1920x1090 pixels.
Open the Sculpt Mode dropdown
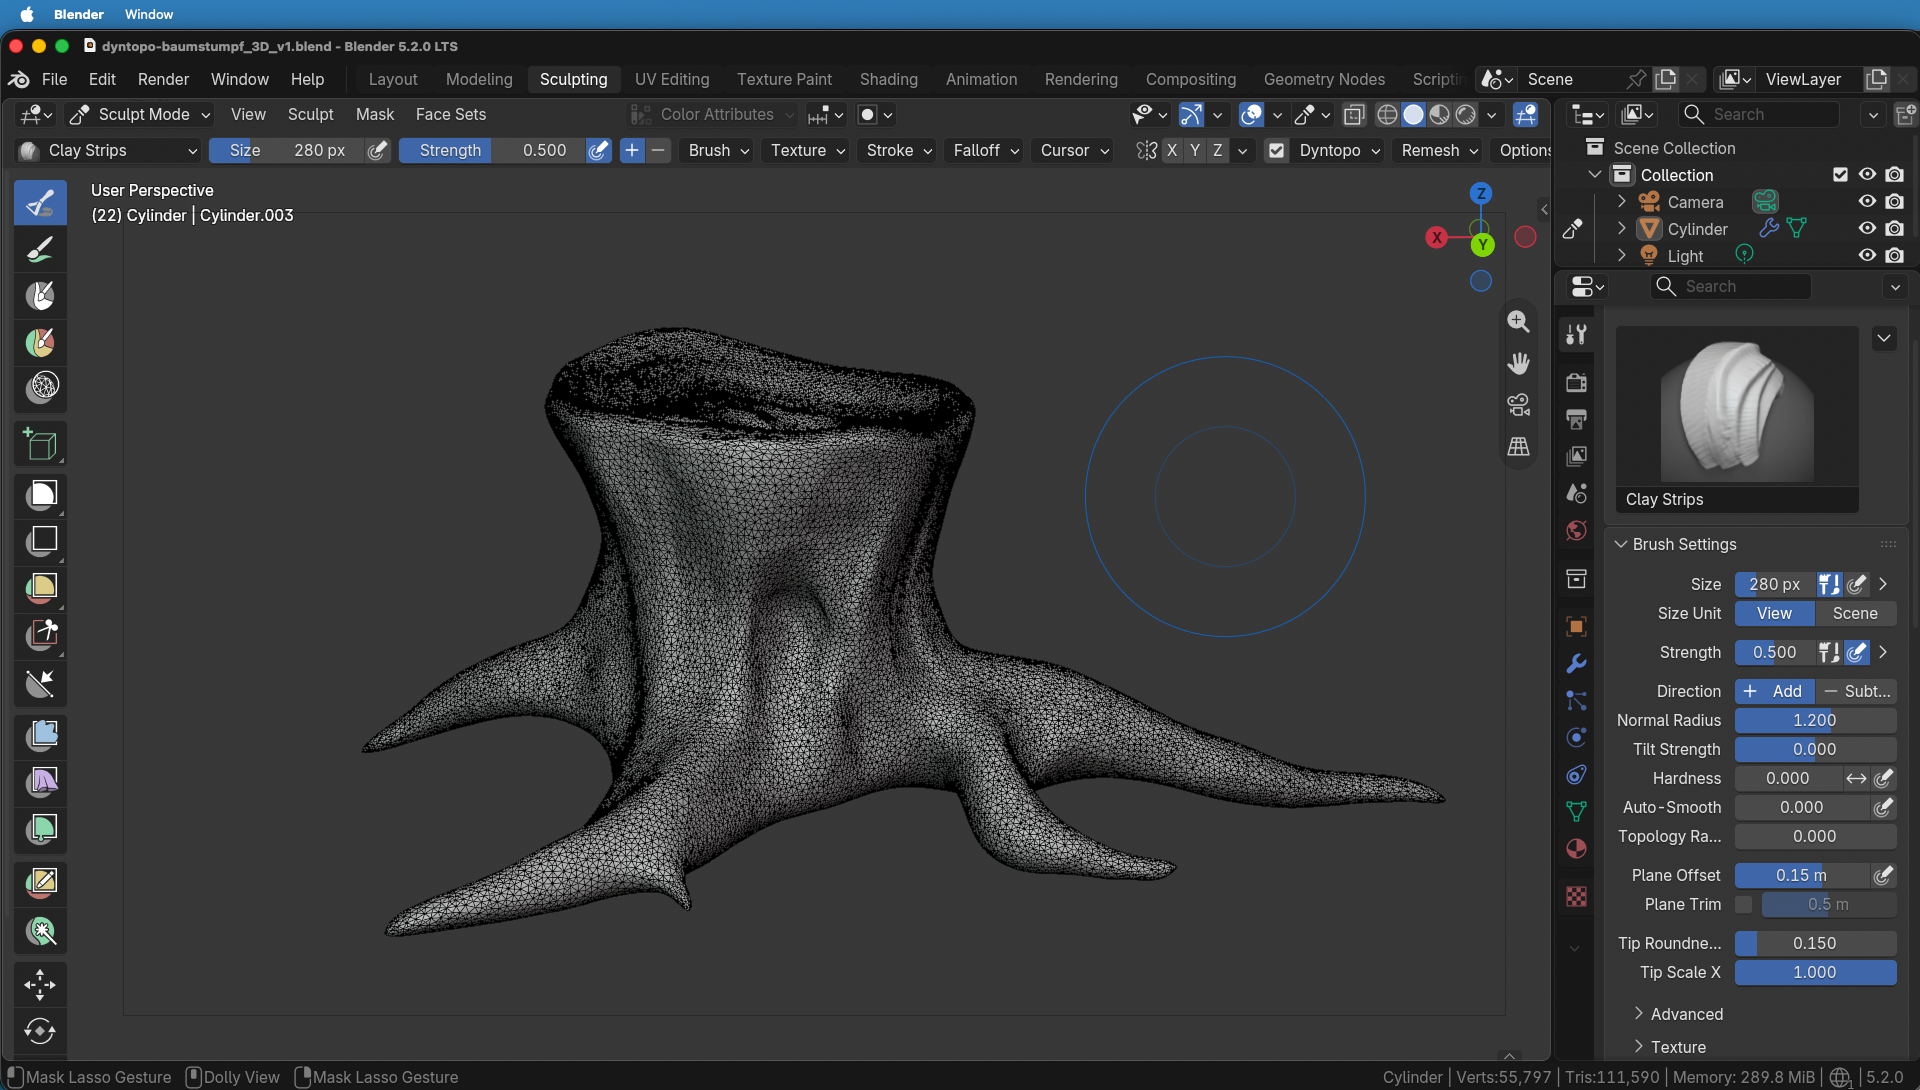140,114
